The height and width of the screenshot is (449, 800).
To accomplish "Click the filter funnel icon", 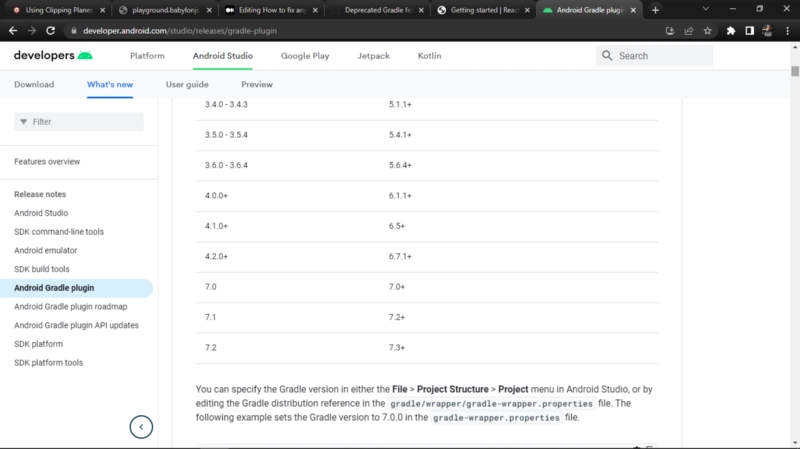I will click(23, 121).
